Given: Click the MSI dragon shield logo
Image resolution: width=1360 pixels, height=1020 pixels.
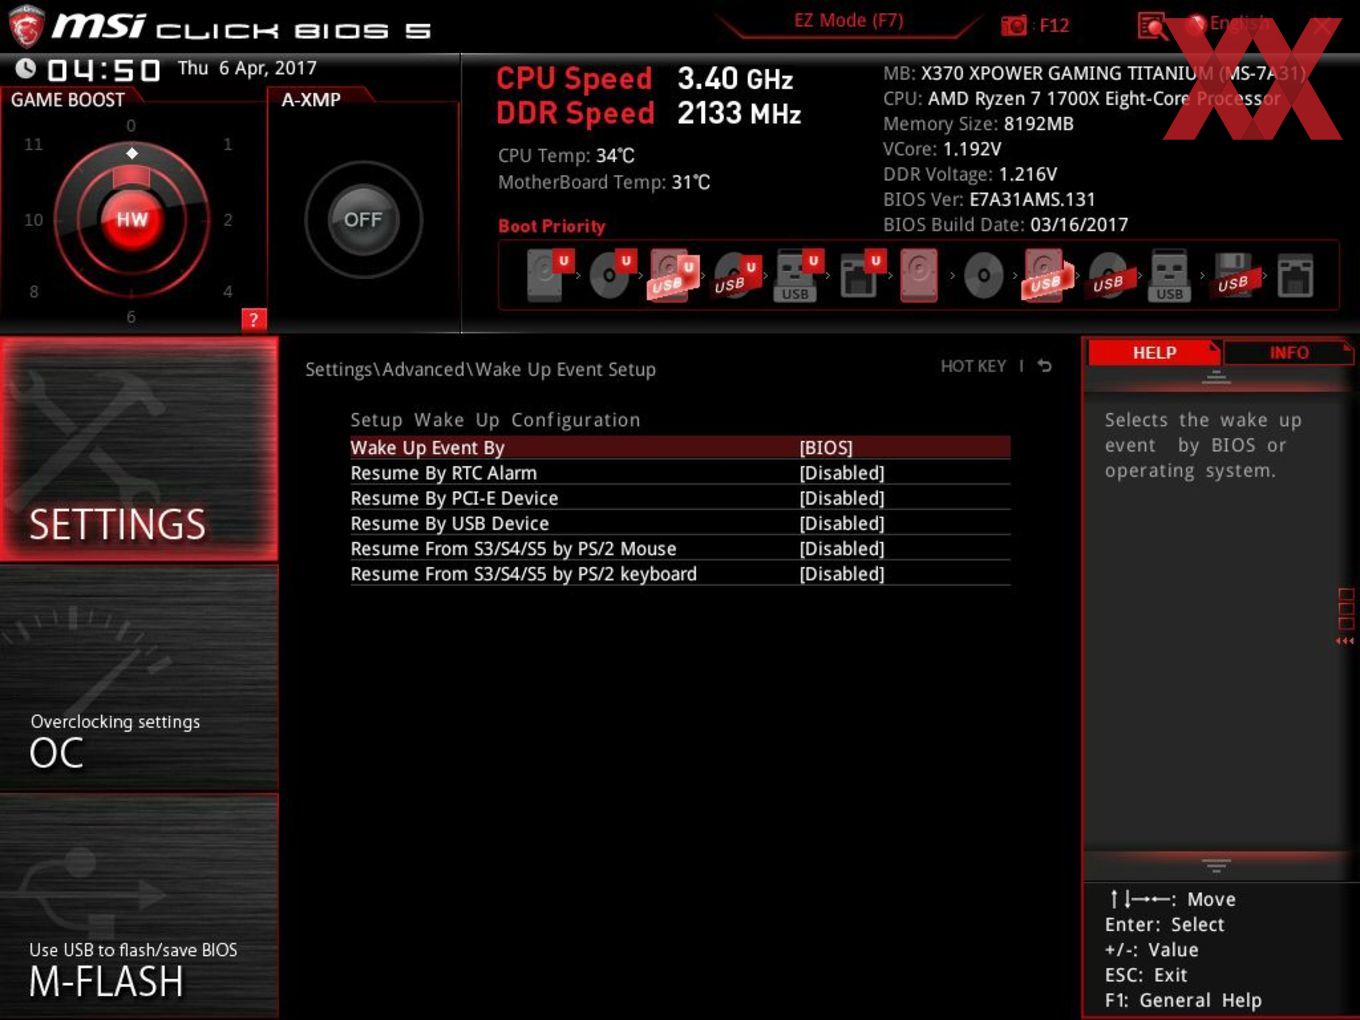Looking at the screenshot, I should [x=26, y=26].
